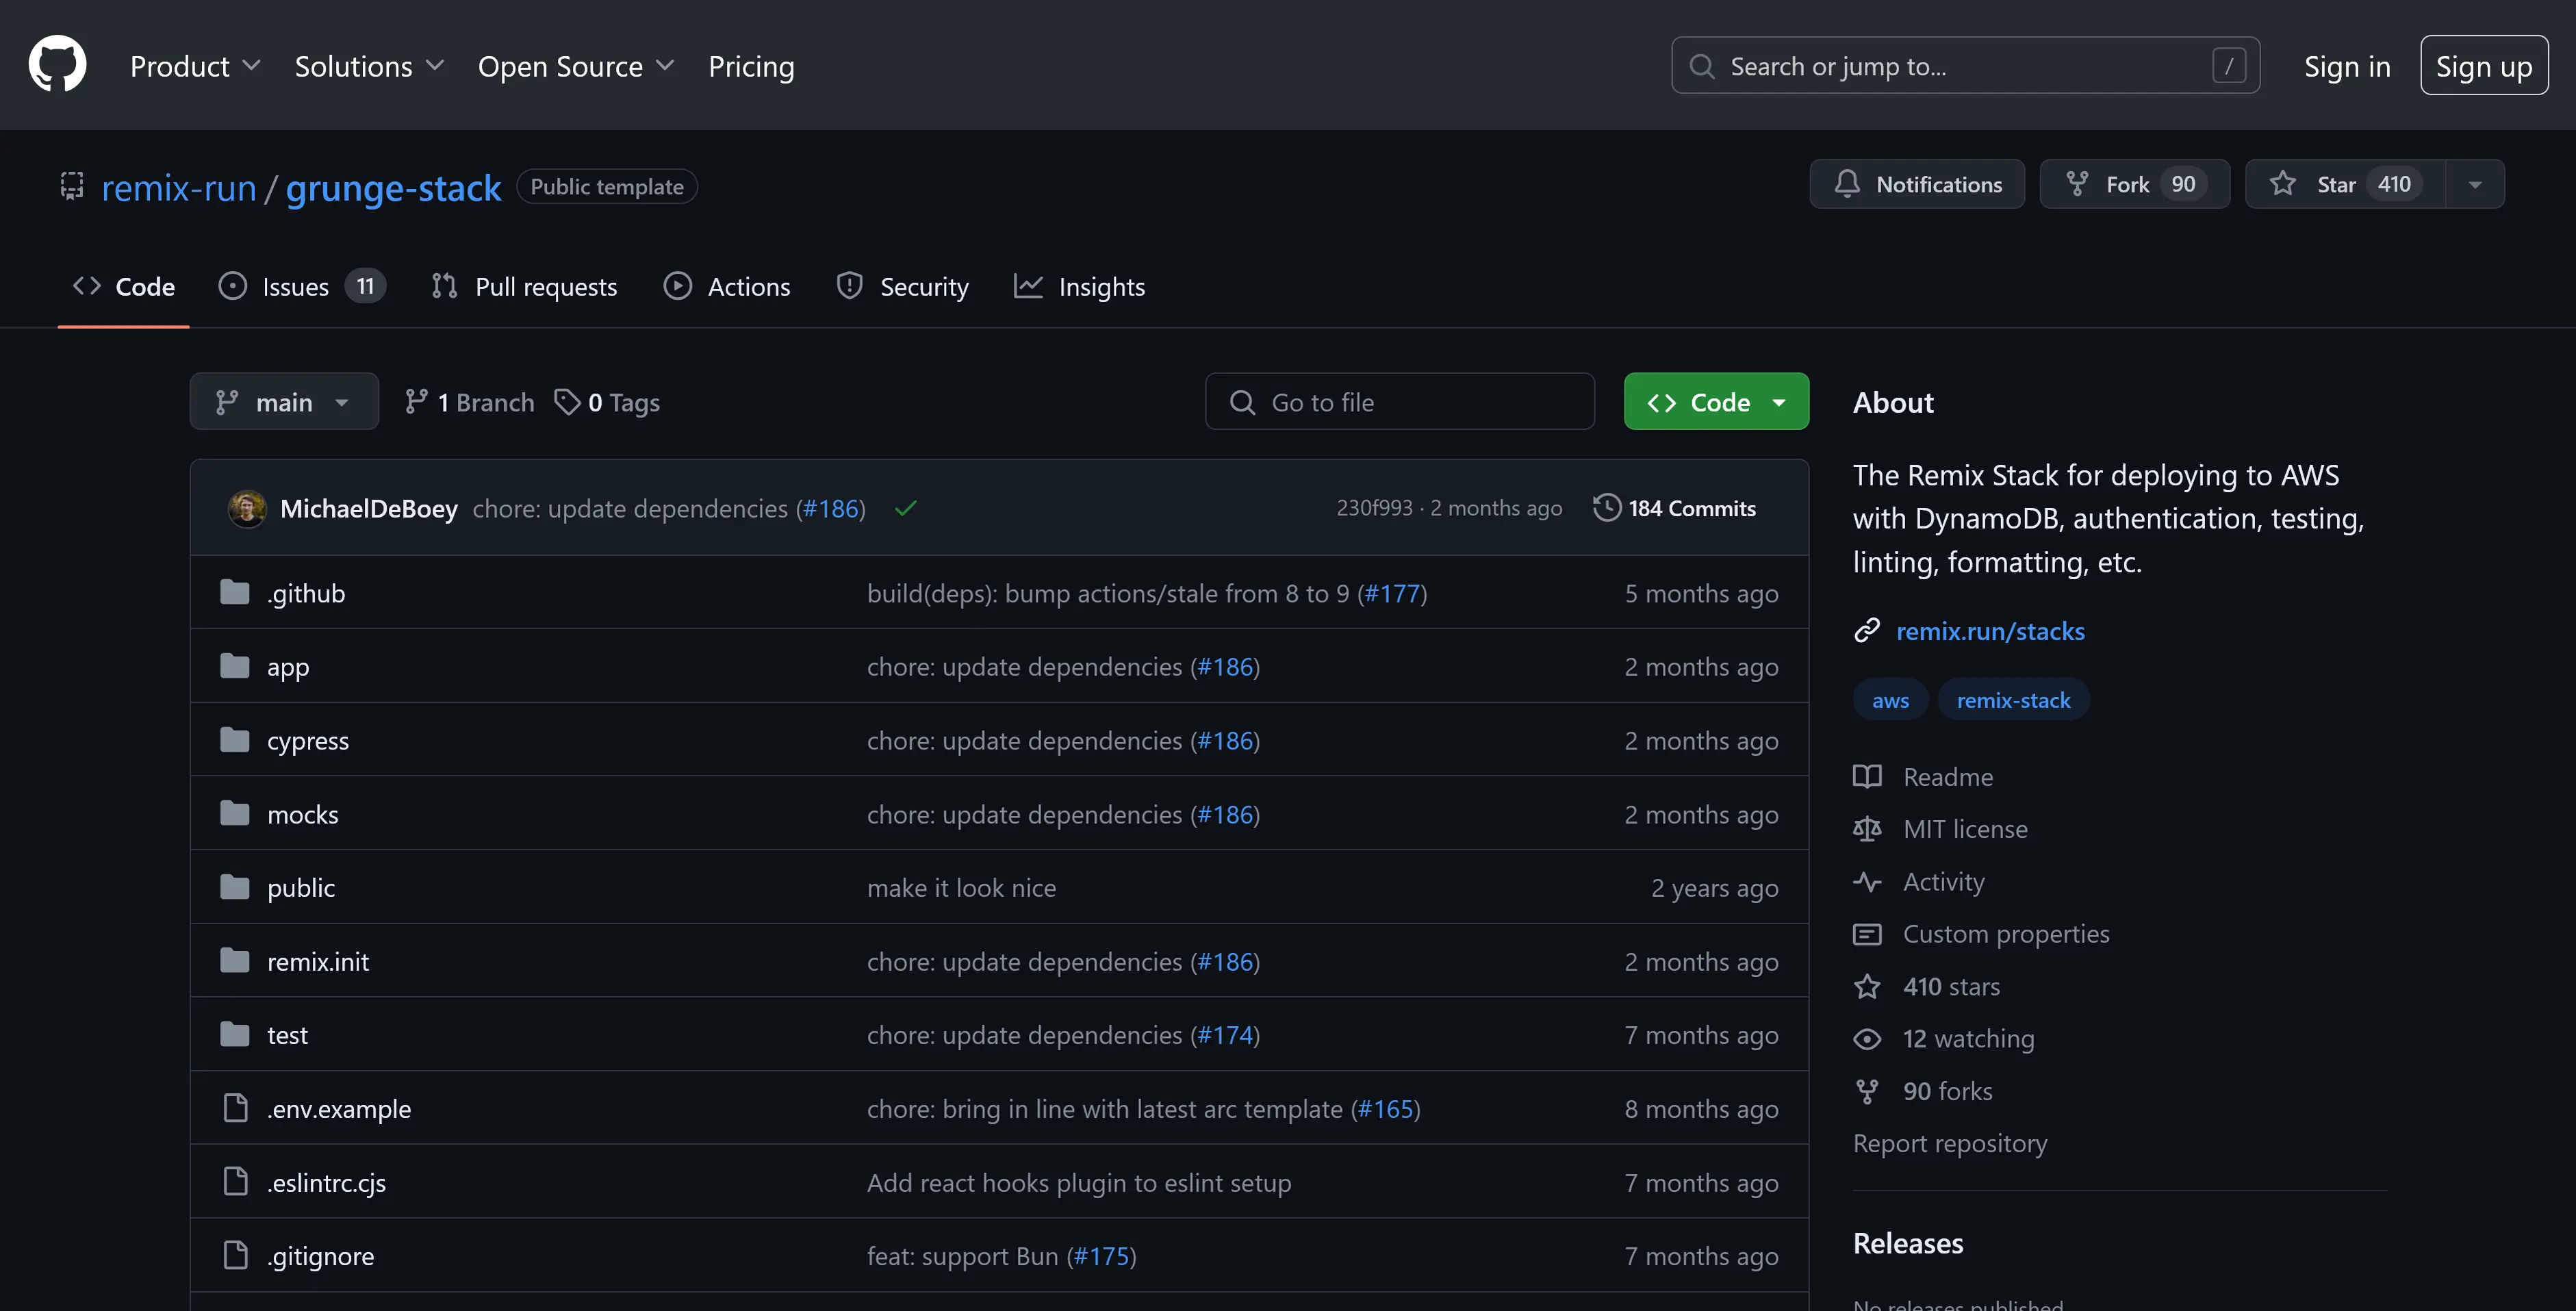The height and width of the screenshot is (1311, 2576).
Task: Open the Insights tab
Action: pos(1079,287)
